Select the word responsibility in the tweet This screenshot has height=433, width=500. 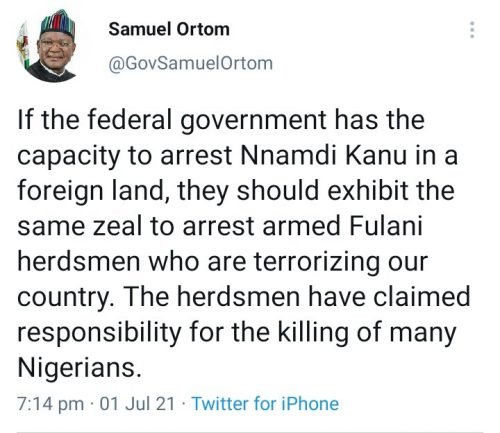coord(99,333)
